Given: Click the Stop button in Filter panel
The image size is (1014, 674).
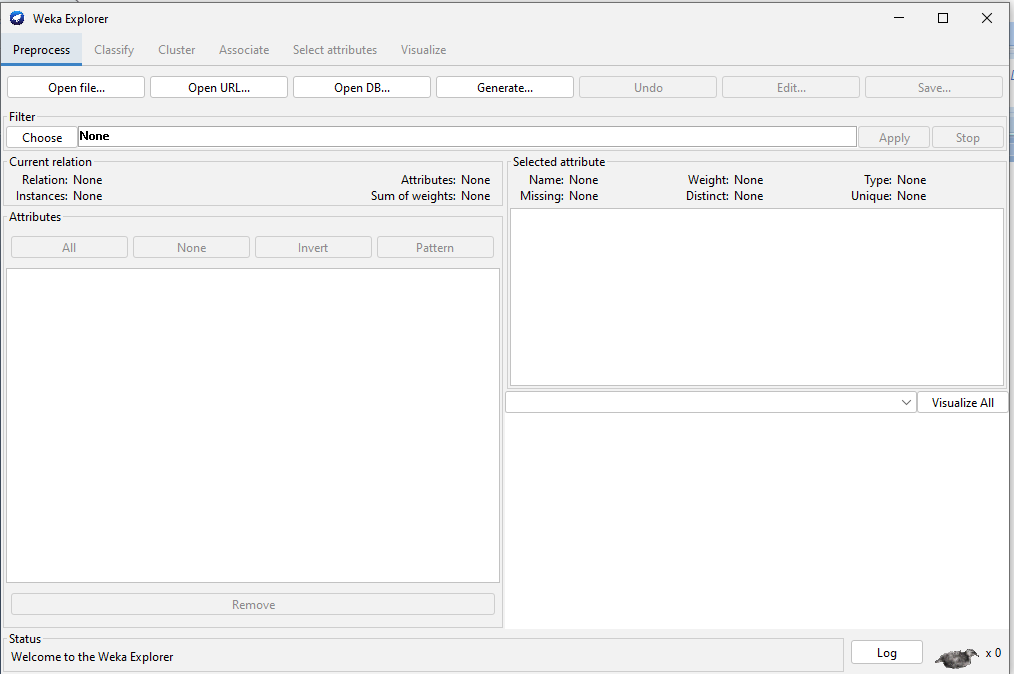Looking at the screenshot, I should [967, 137].
